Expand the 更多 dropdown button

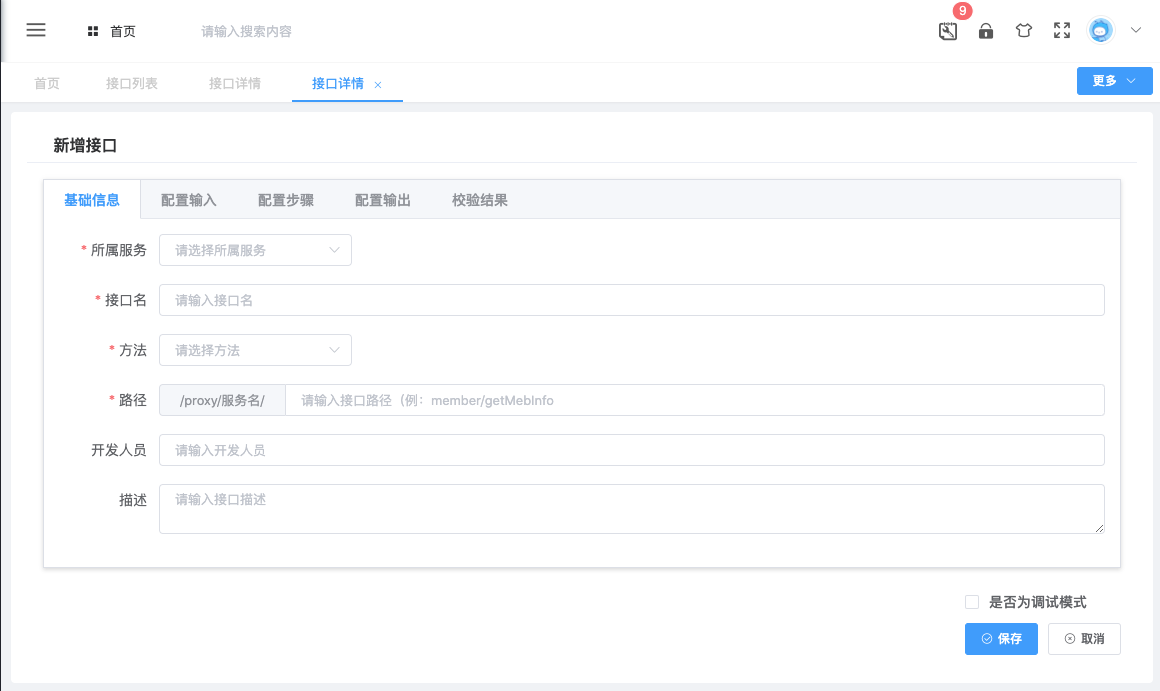[1115, 81]
